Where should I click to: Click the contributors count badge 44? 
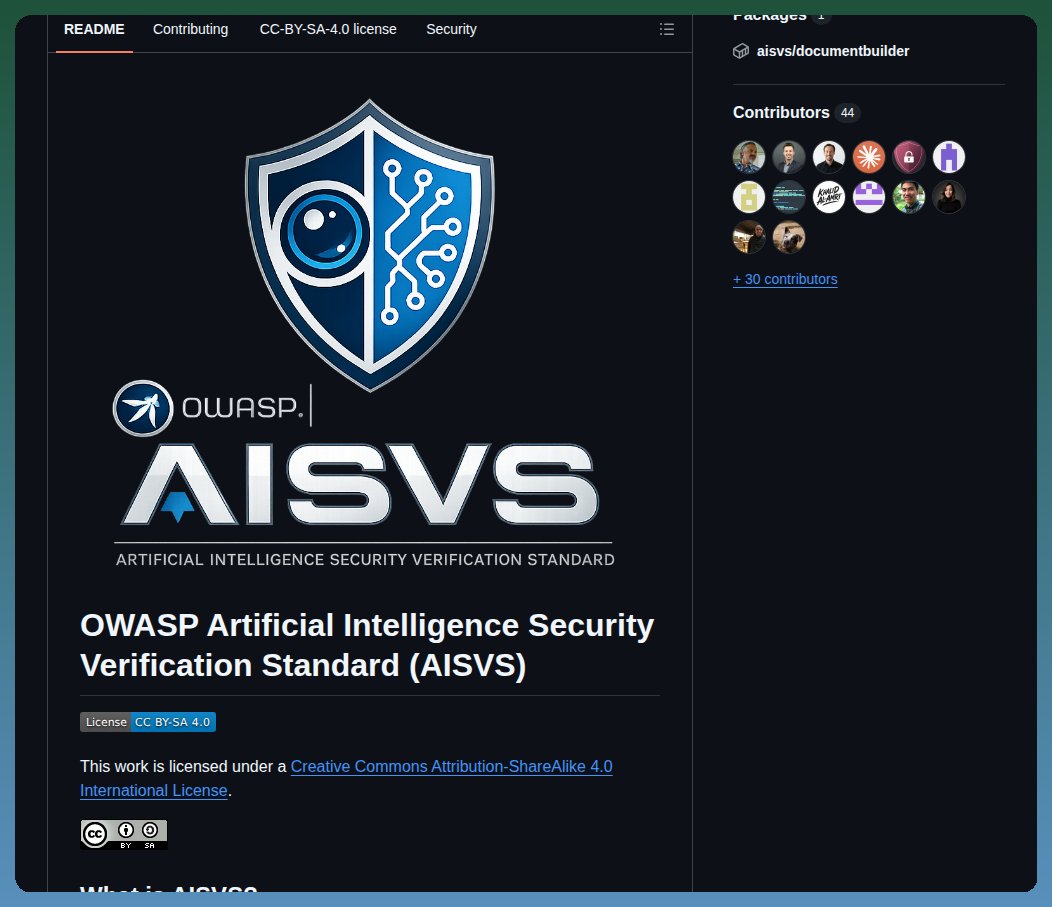click(x=847, y=113)
